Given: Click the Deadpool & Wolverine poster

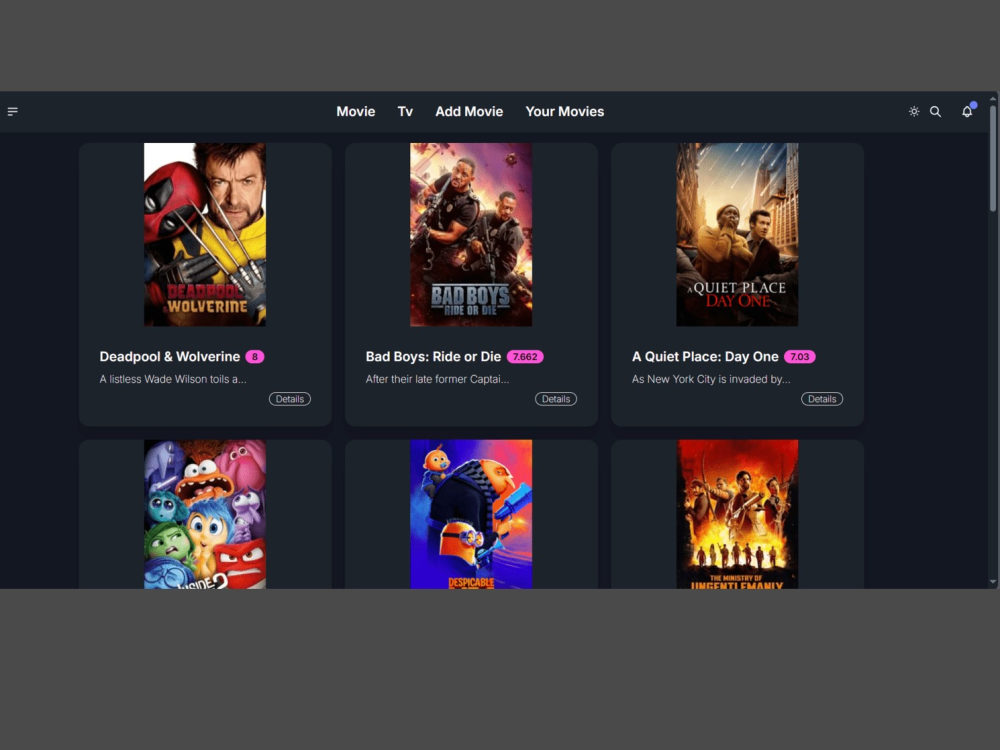Looking at the screenshot, I should (x=205, y=235).
